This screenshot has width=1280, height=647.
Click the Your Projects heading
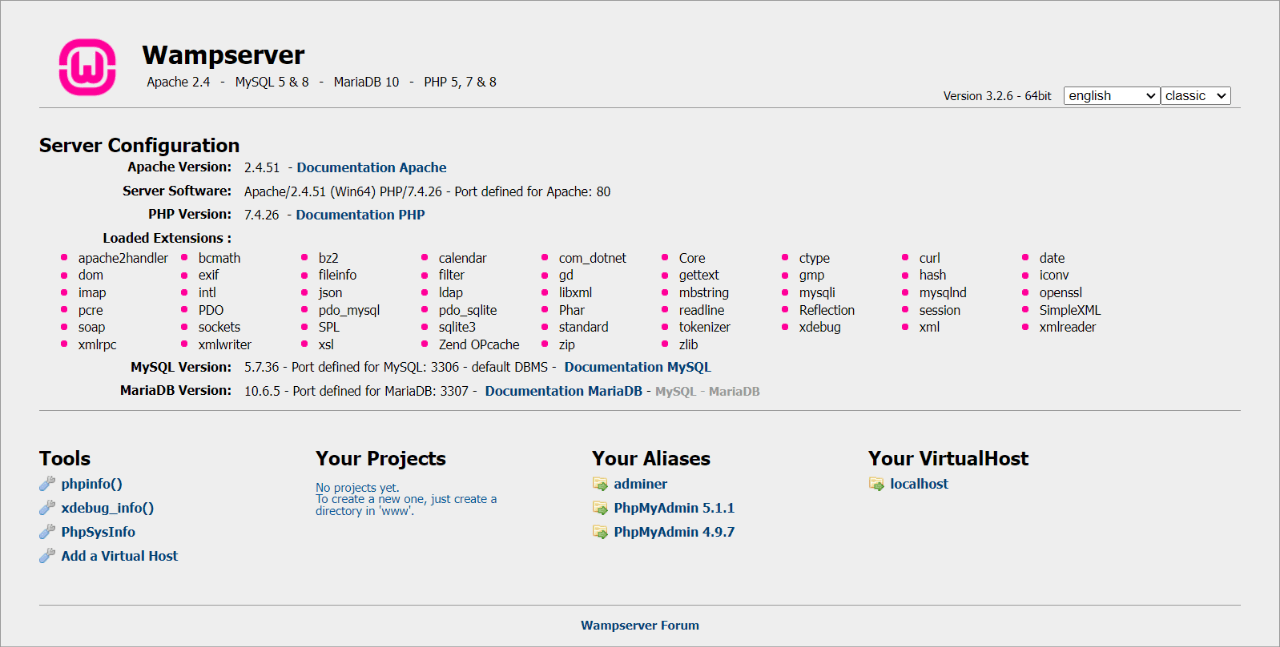[x=381, y=459]
